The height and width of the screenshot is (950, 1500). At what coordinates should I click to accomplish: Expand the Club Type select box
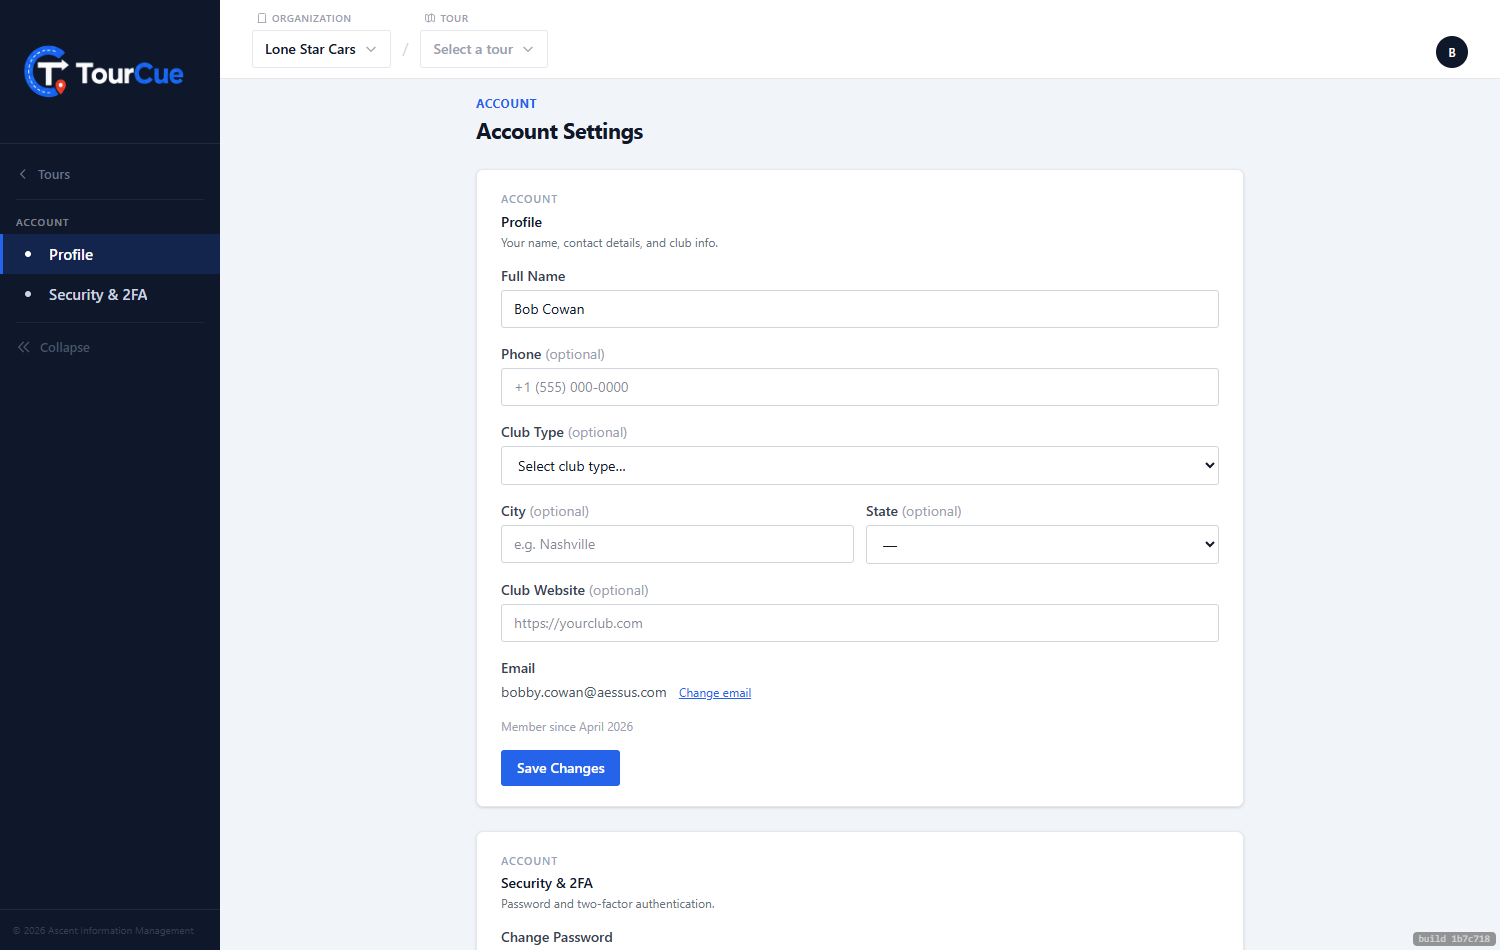tap(859, 465)
